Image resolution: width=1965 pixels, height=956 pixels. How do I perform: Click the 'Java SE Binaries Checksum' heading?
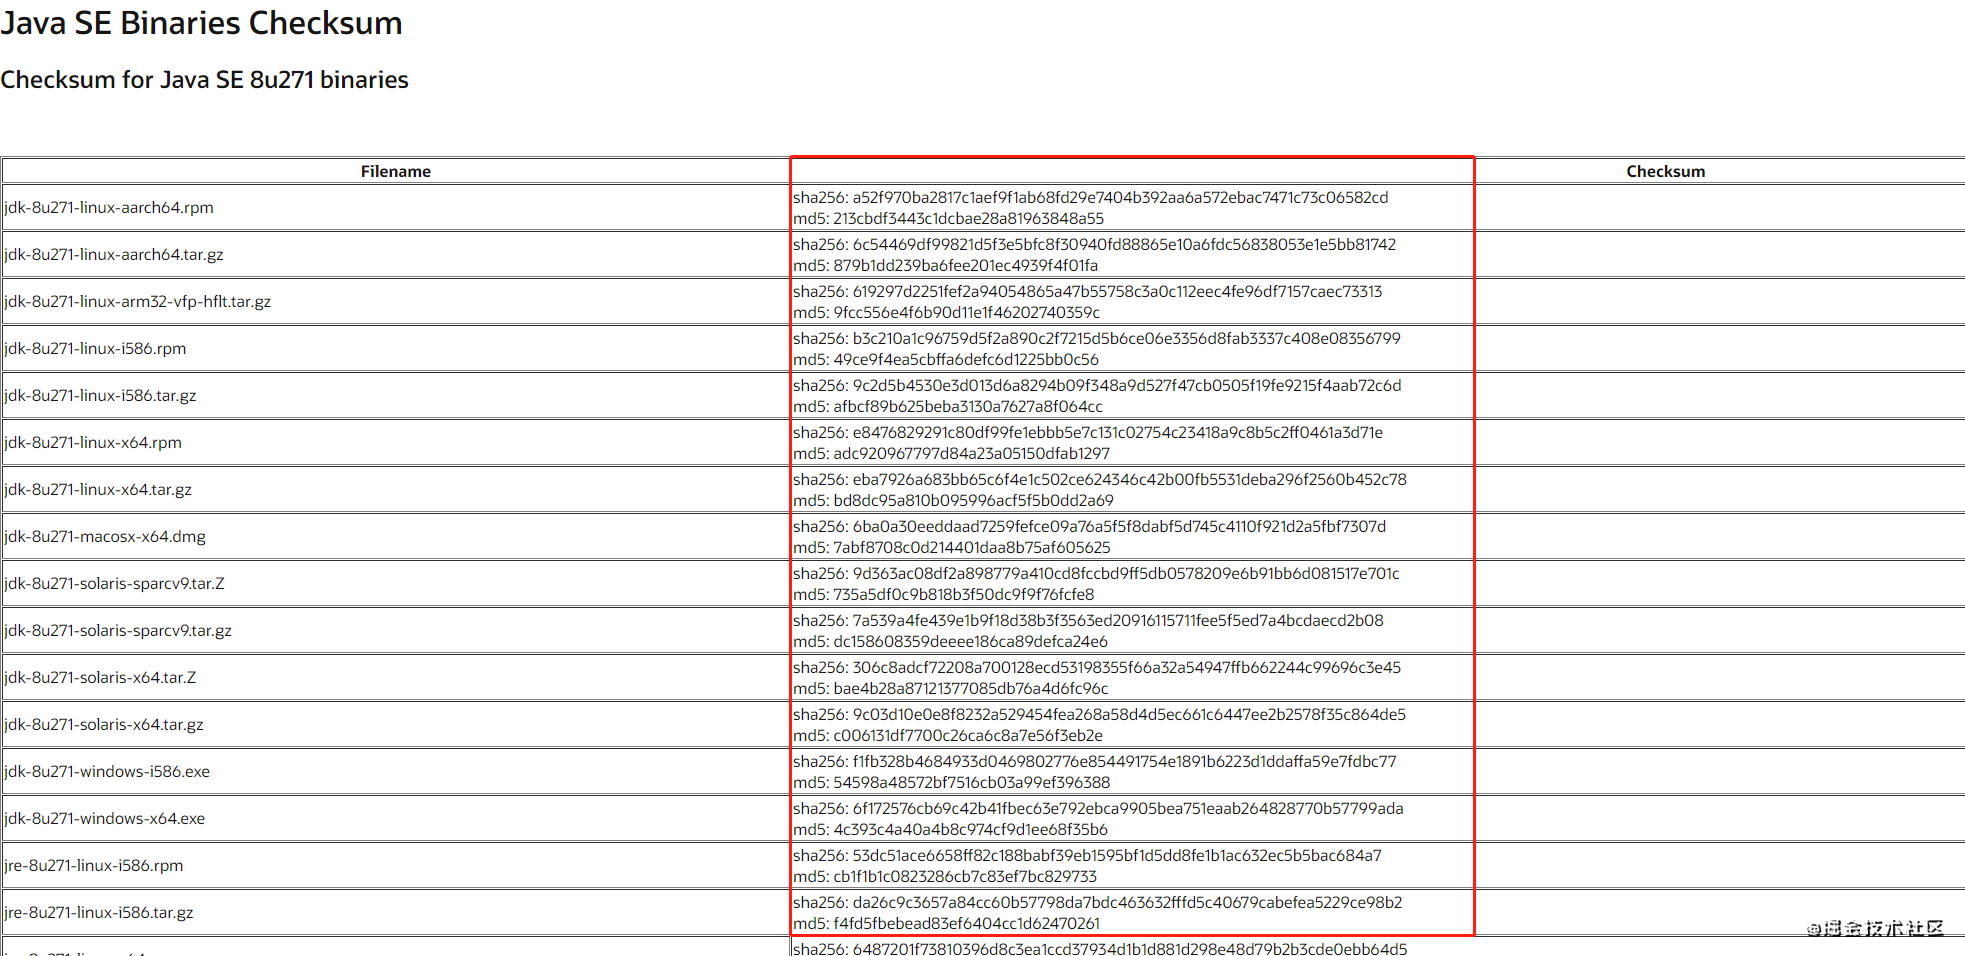click(201, 23)
